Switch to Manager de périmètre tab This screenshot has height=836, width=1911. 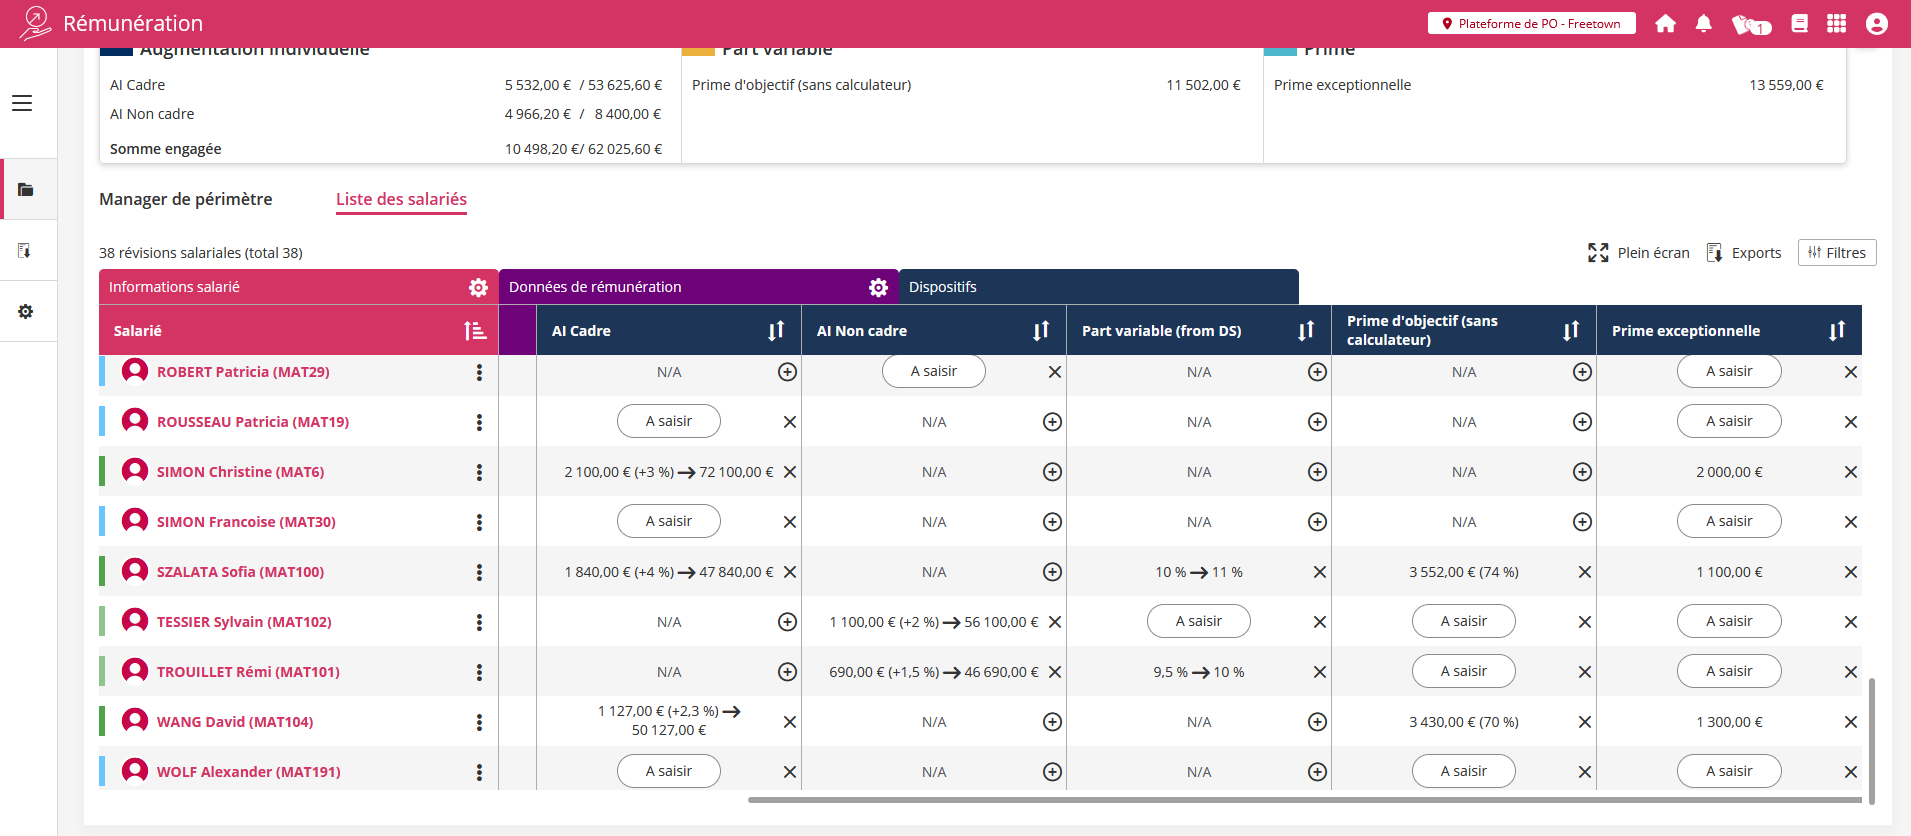click(x=185, y=199)
